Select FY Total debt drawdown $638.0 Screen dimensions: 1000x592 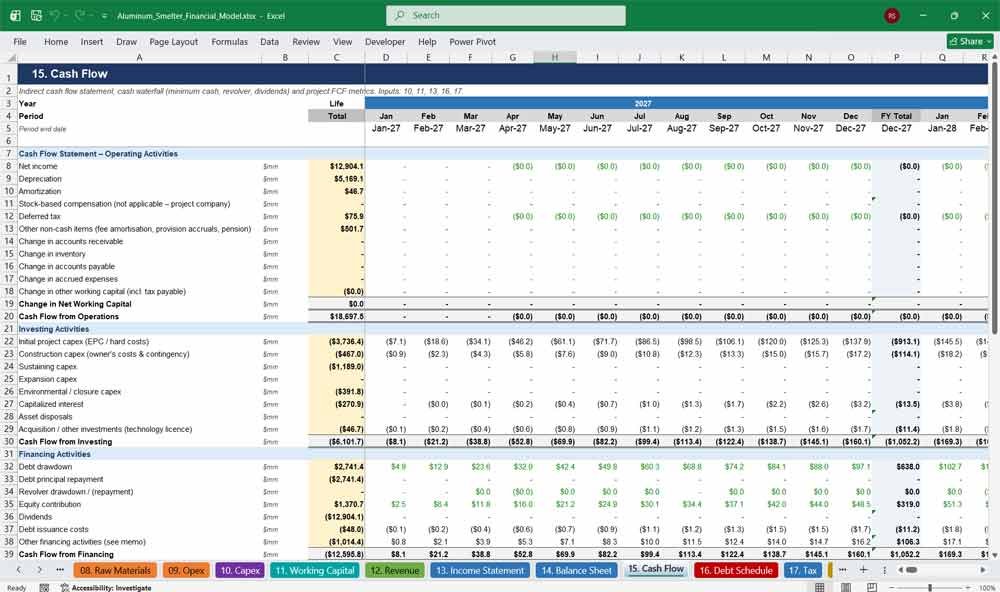pyautogui.click(x=896, y=466)
